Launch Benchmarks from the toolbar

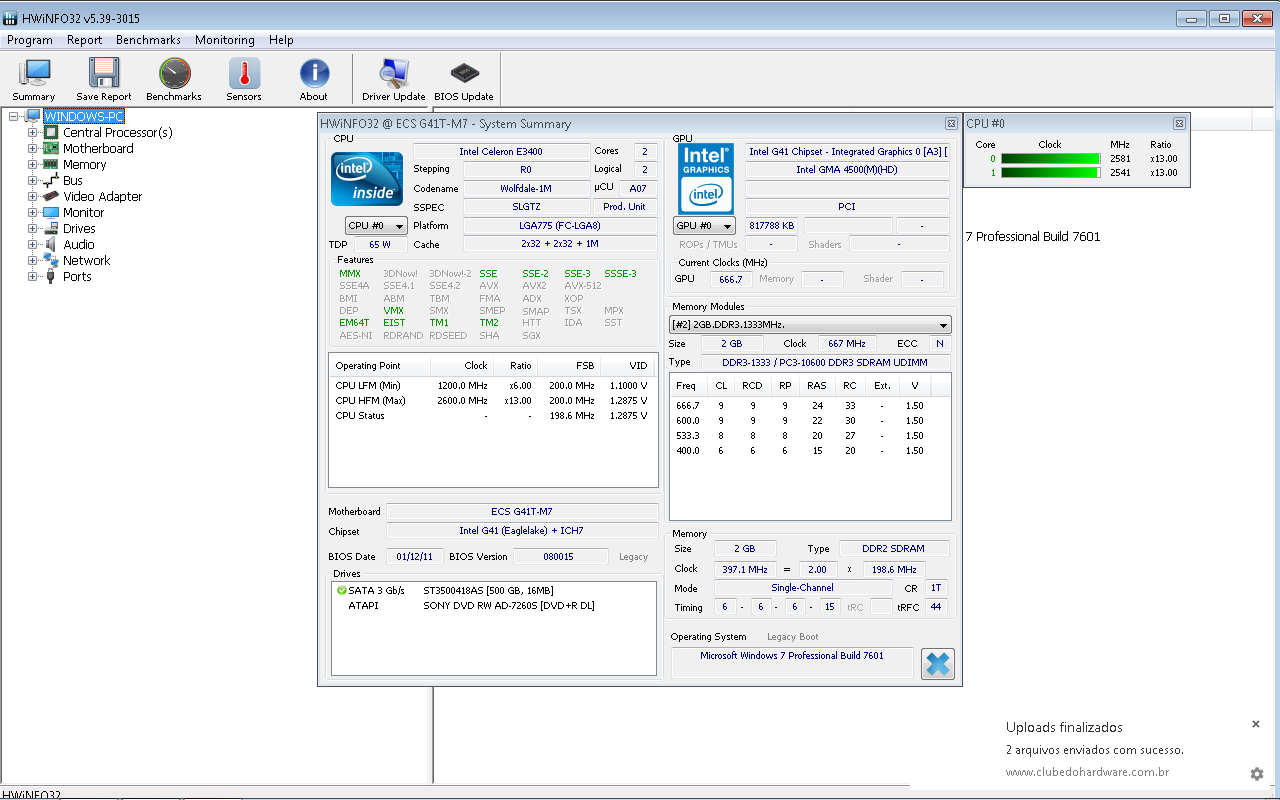pos(174,79)
